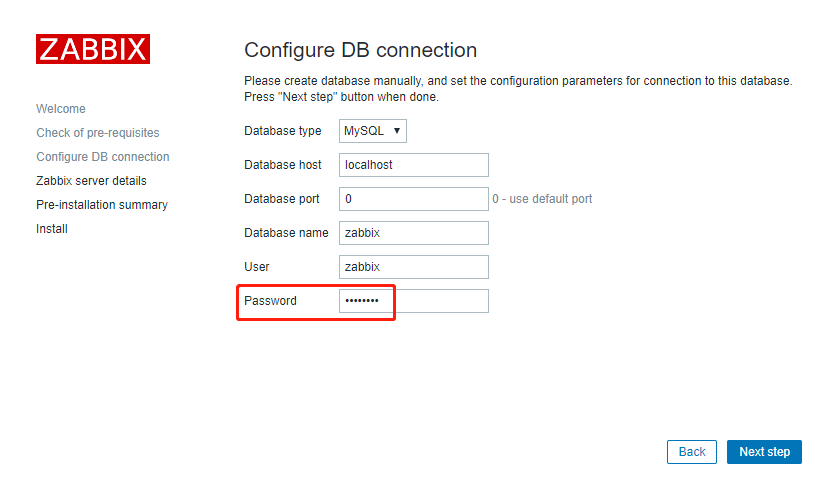
Task: Focus the Database host field
Action: click(x=414, y=165)
